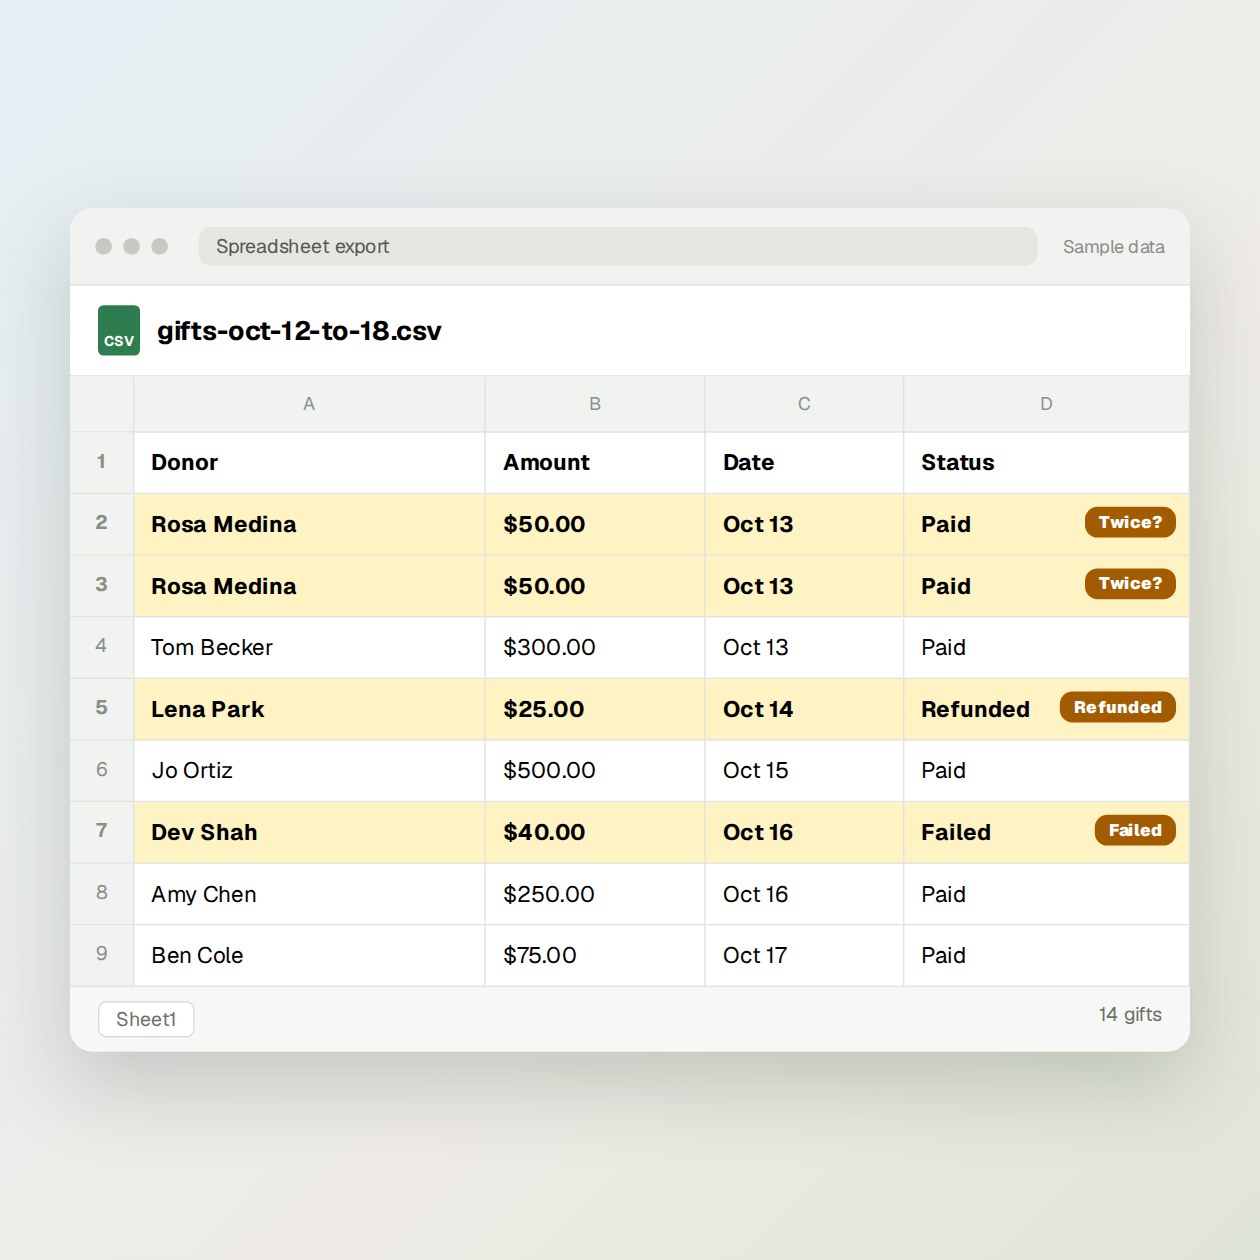Select the Oct 15 date cell

pyautogui.click(x=804, y=770)
